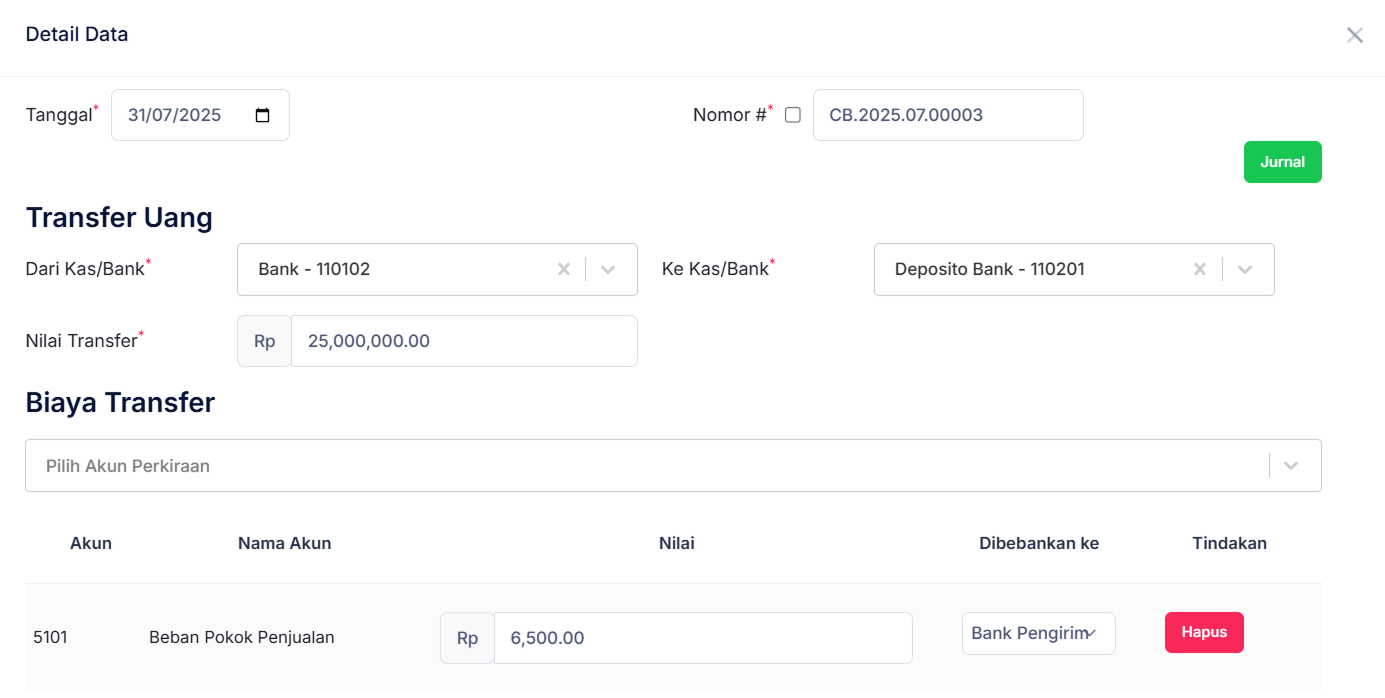Click the Nilai column header
This screenshot has width=1385, height=698.
pos(676,543)
